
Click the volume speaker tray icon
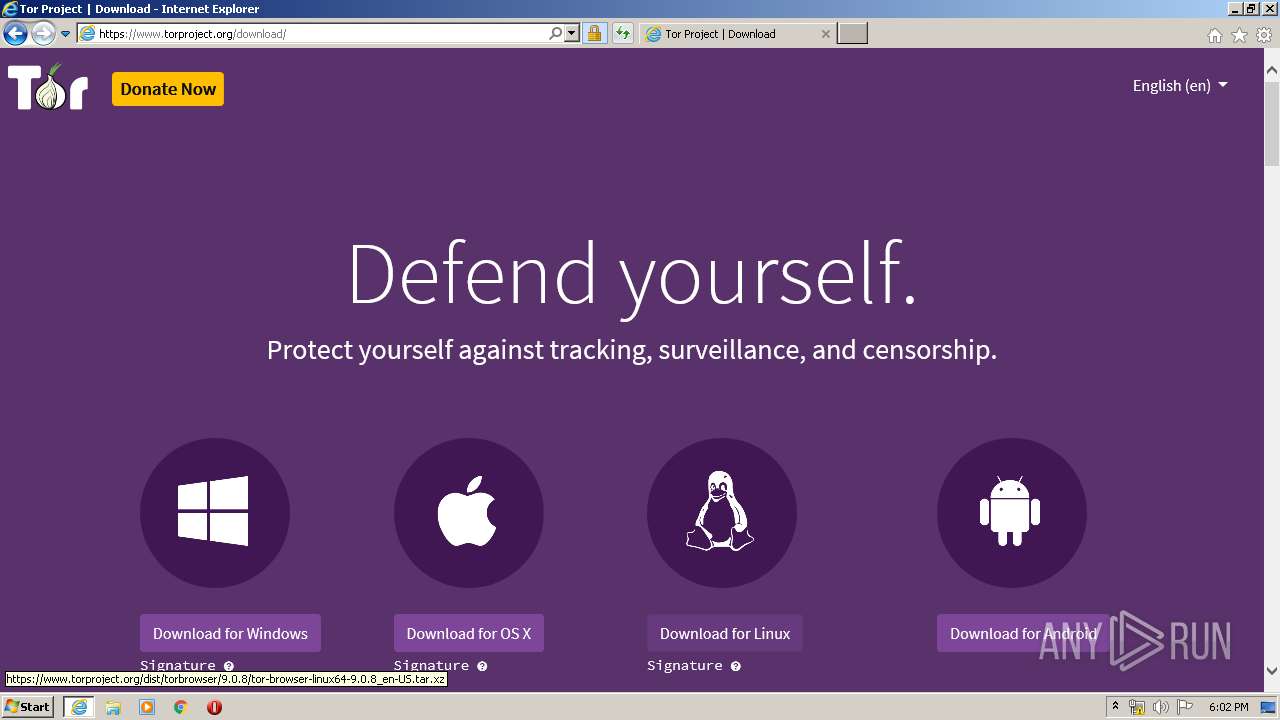1161,707
